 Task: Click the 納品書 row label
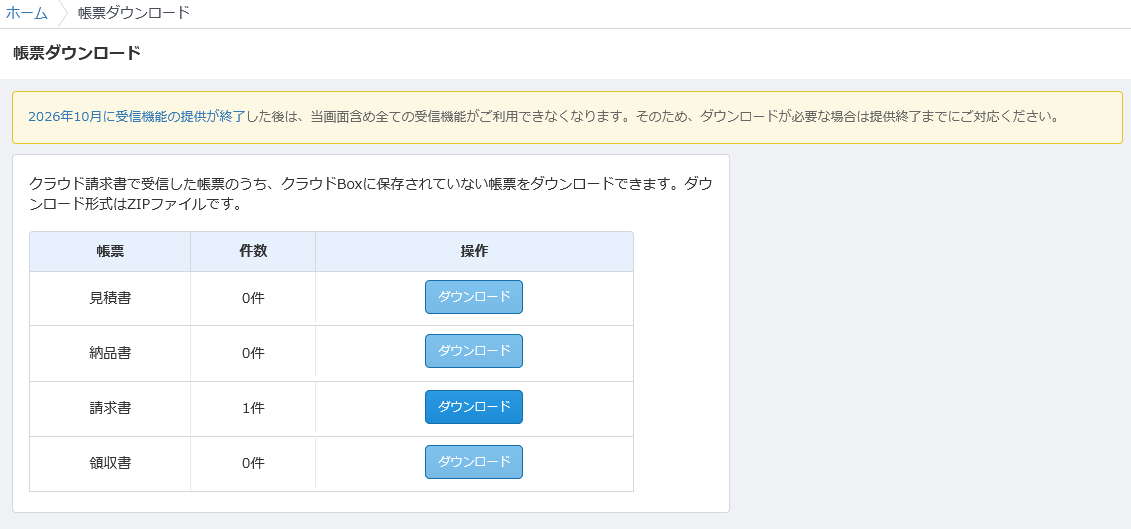coord(110,353)
